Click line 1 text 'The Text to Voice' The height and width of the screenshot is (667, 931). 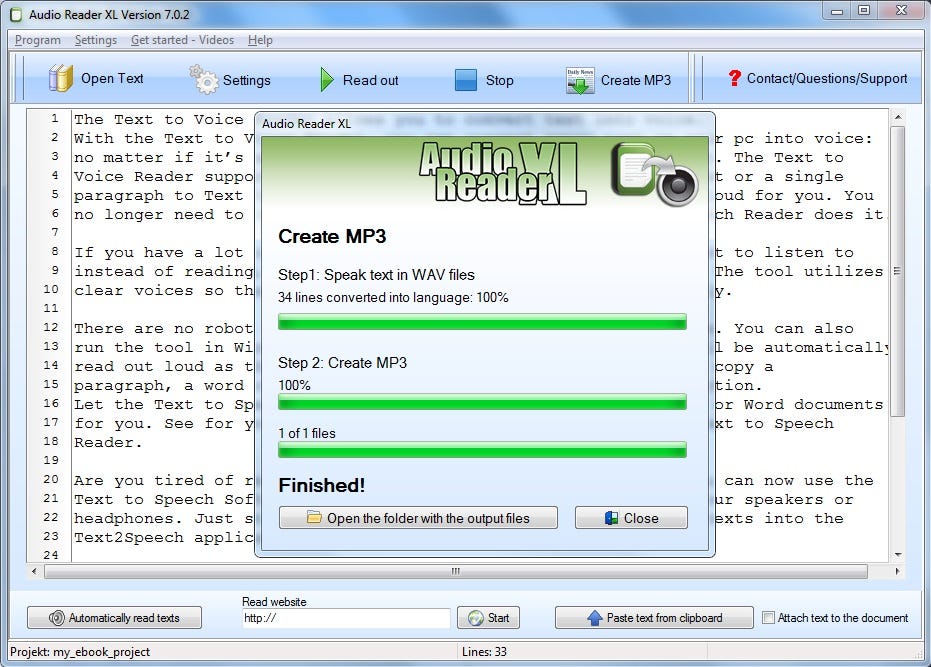coord(159,119)
